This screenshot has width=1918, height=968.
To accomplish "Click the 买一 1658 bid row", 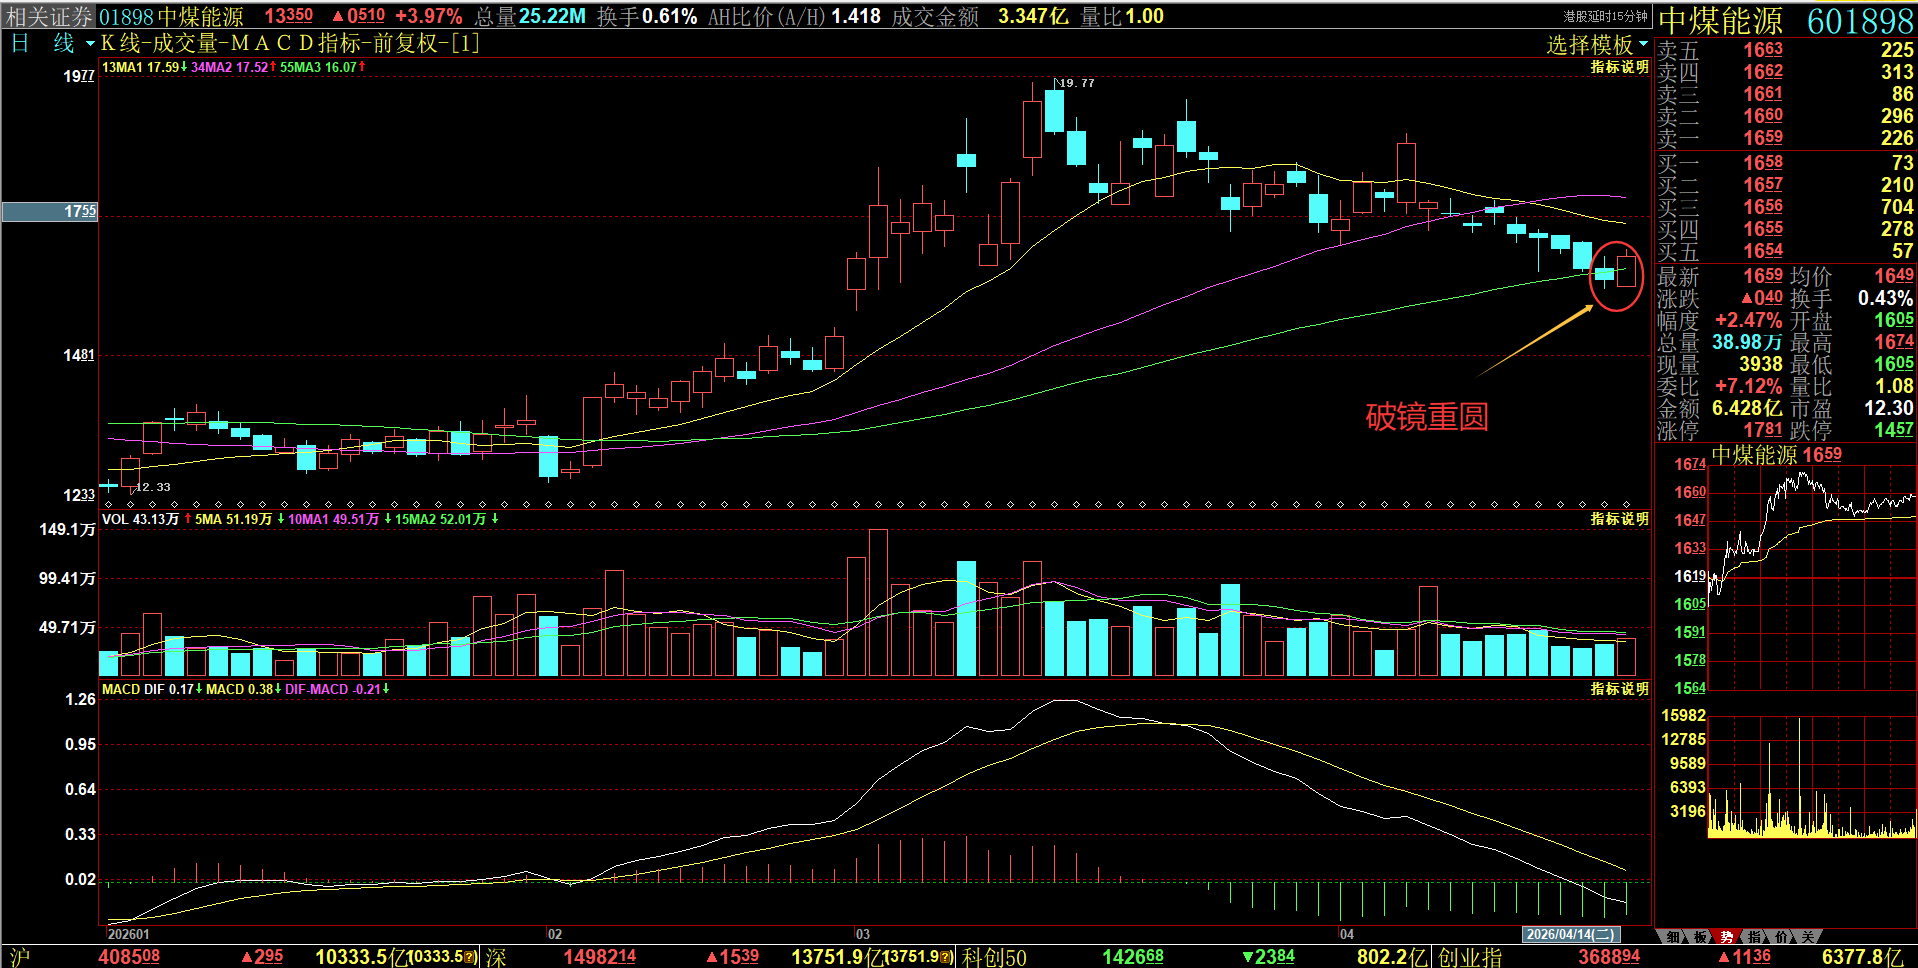I will tap(1785, 163).
